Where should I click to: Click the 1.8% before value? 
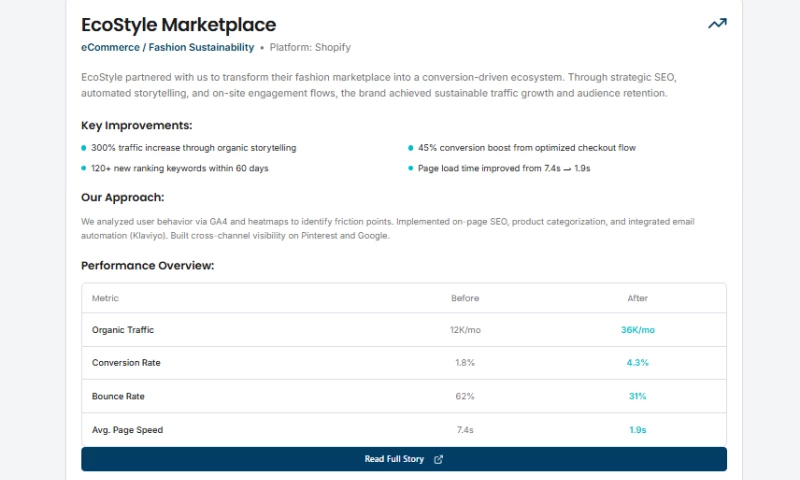(x=465, y=363)
